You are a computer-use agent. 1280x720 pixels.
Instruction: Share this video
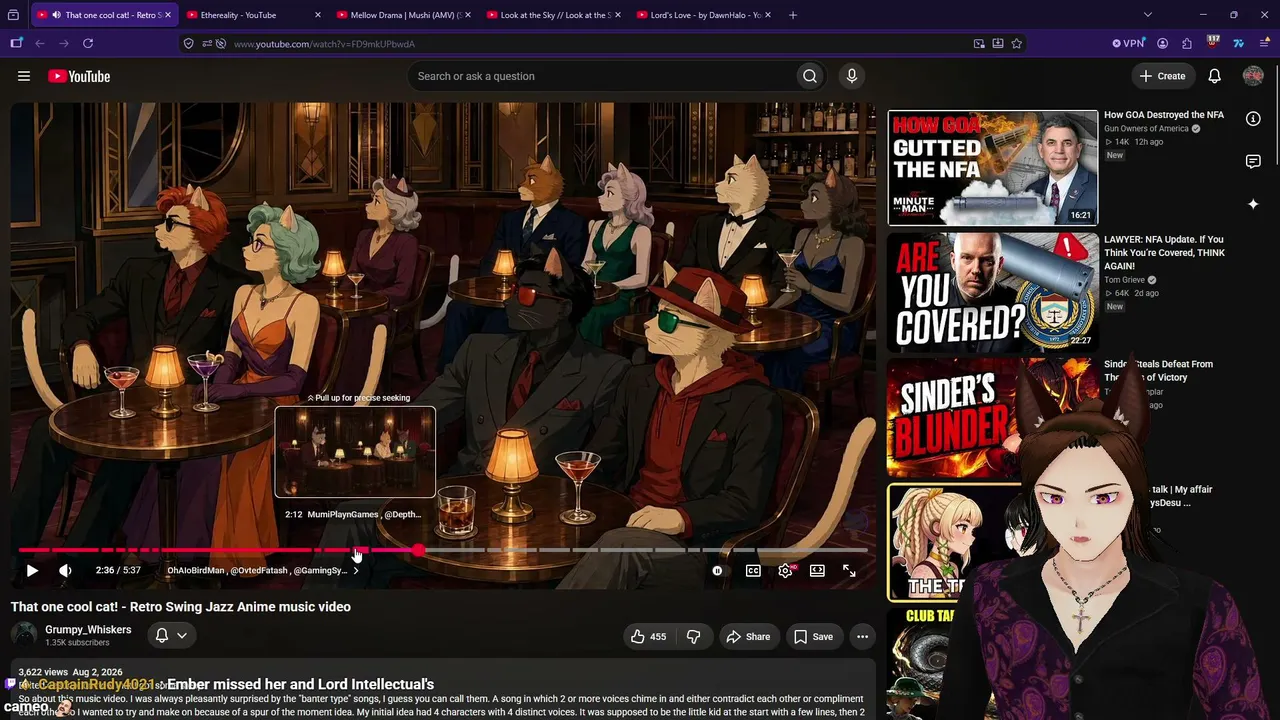coord(748,636)
